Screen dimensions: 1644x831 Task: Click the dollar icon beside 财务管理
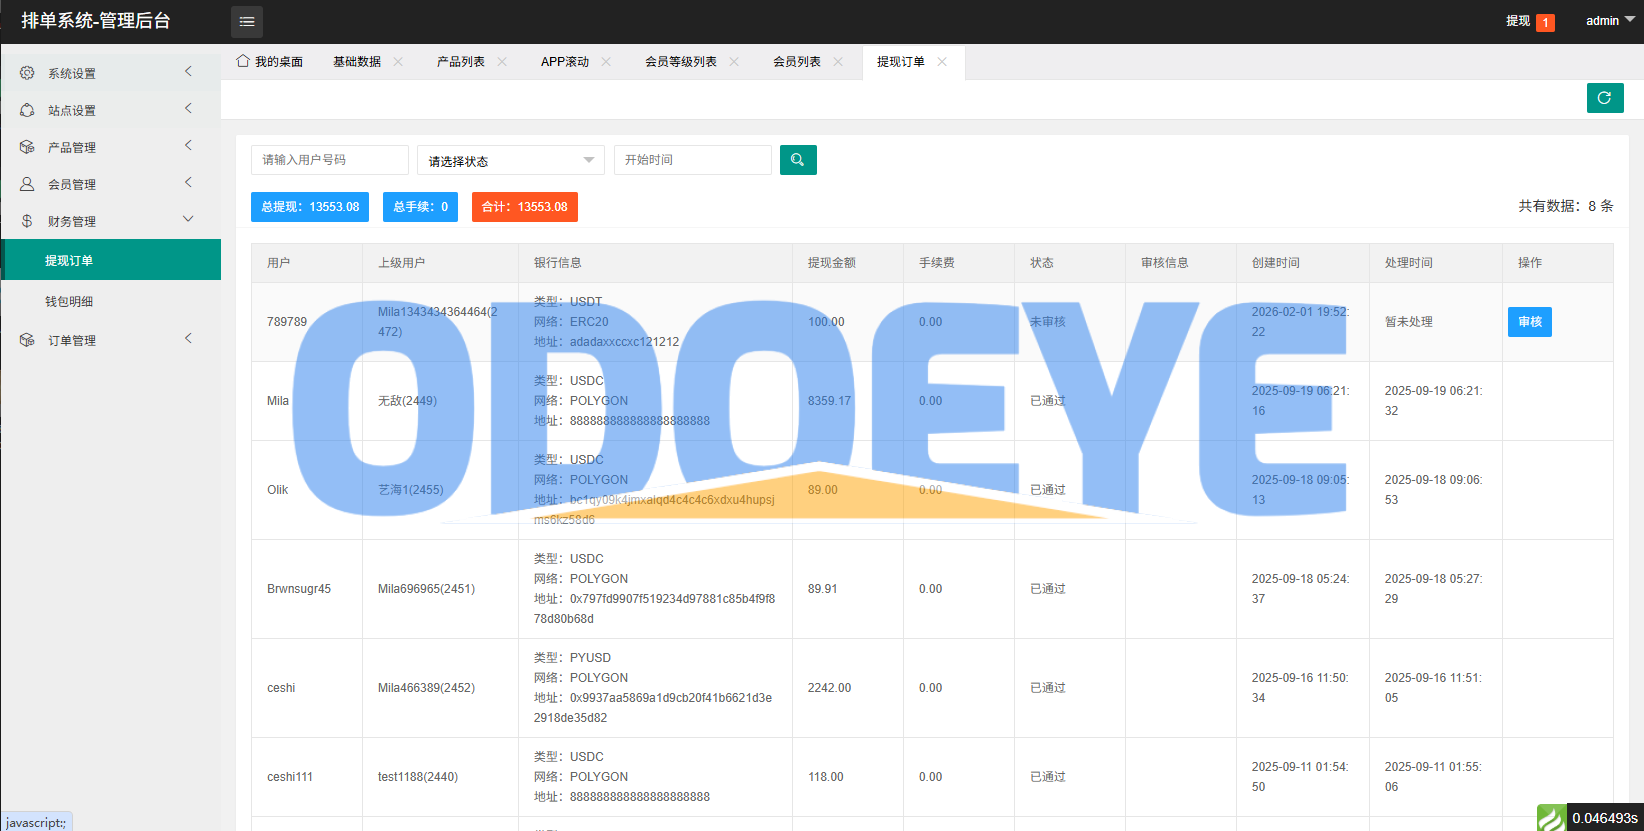(27, 221)
